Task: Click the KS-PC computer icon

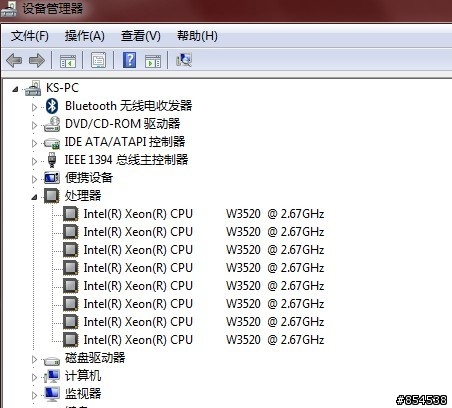Action: [x=33, y=88]
